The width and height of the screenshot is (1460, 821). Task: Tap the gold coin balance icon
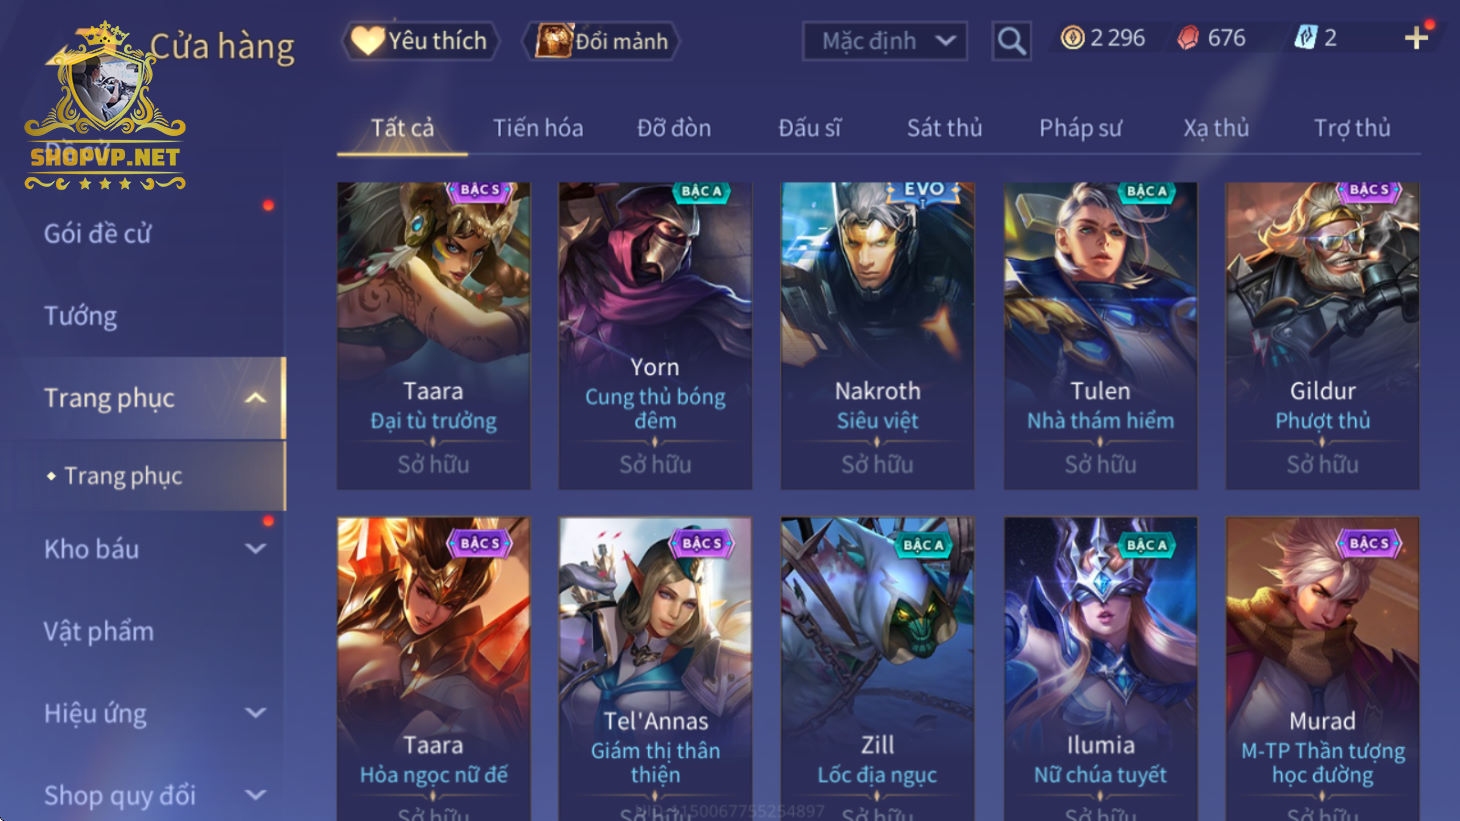point(1072,38)
